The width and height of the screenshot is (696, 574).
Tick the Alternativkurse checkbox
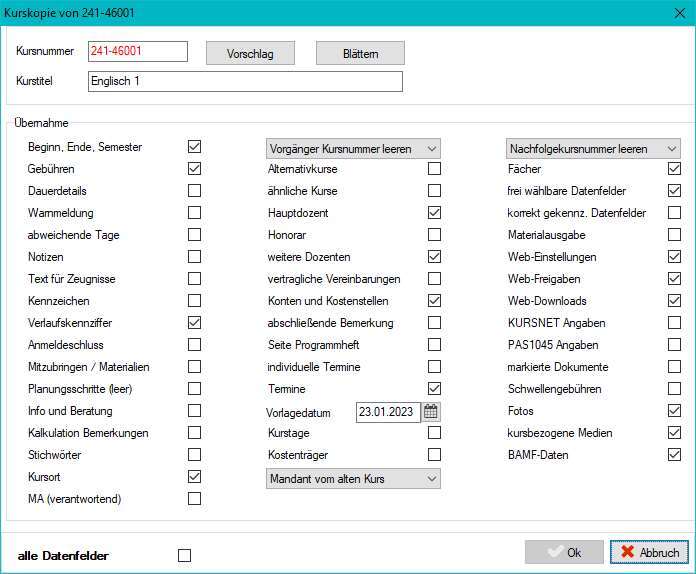435,169
